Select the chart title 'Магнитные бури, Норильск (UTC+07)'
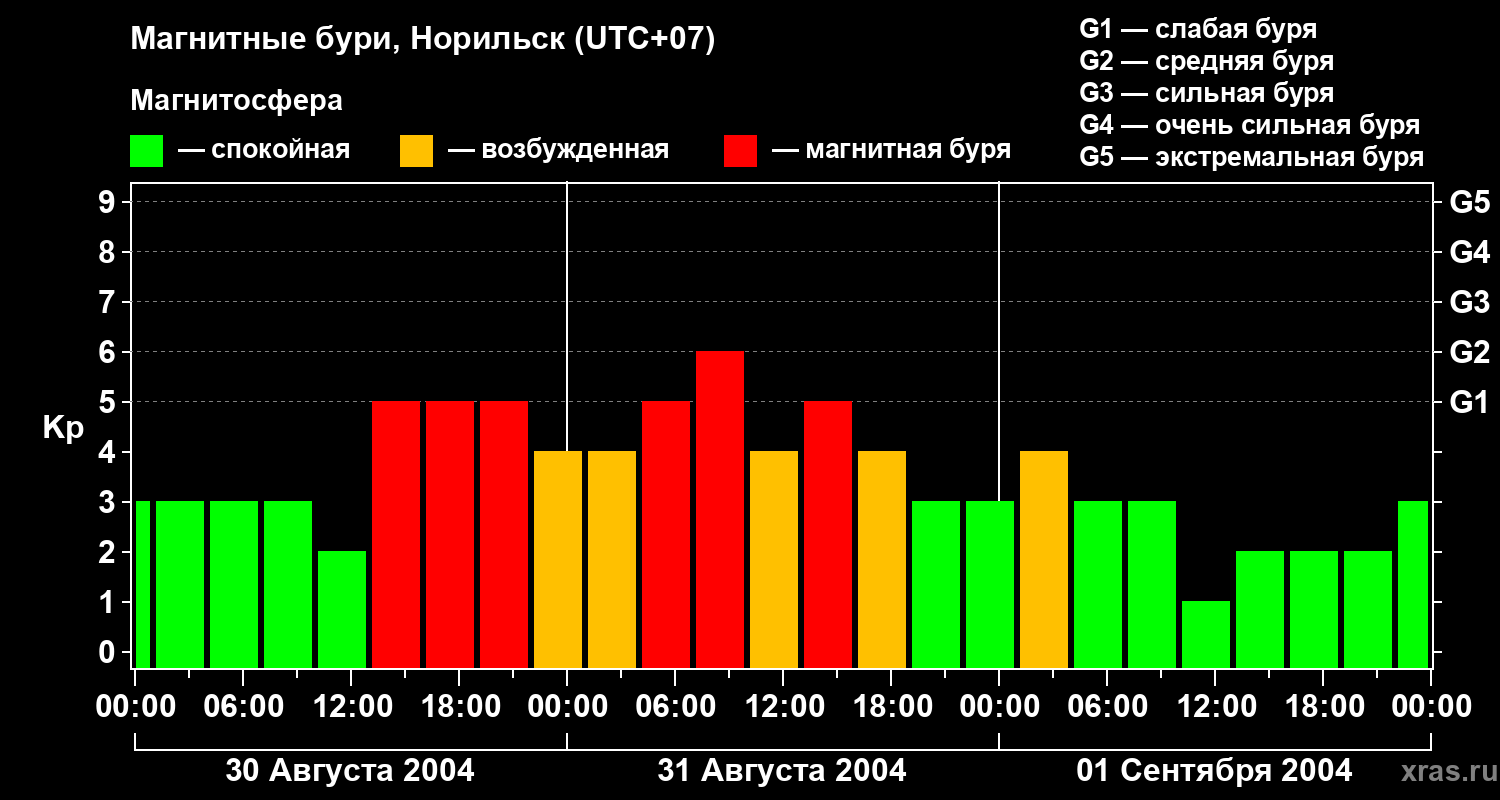 click(423, 40)
